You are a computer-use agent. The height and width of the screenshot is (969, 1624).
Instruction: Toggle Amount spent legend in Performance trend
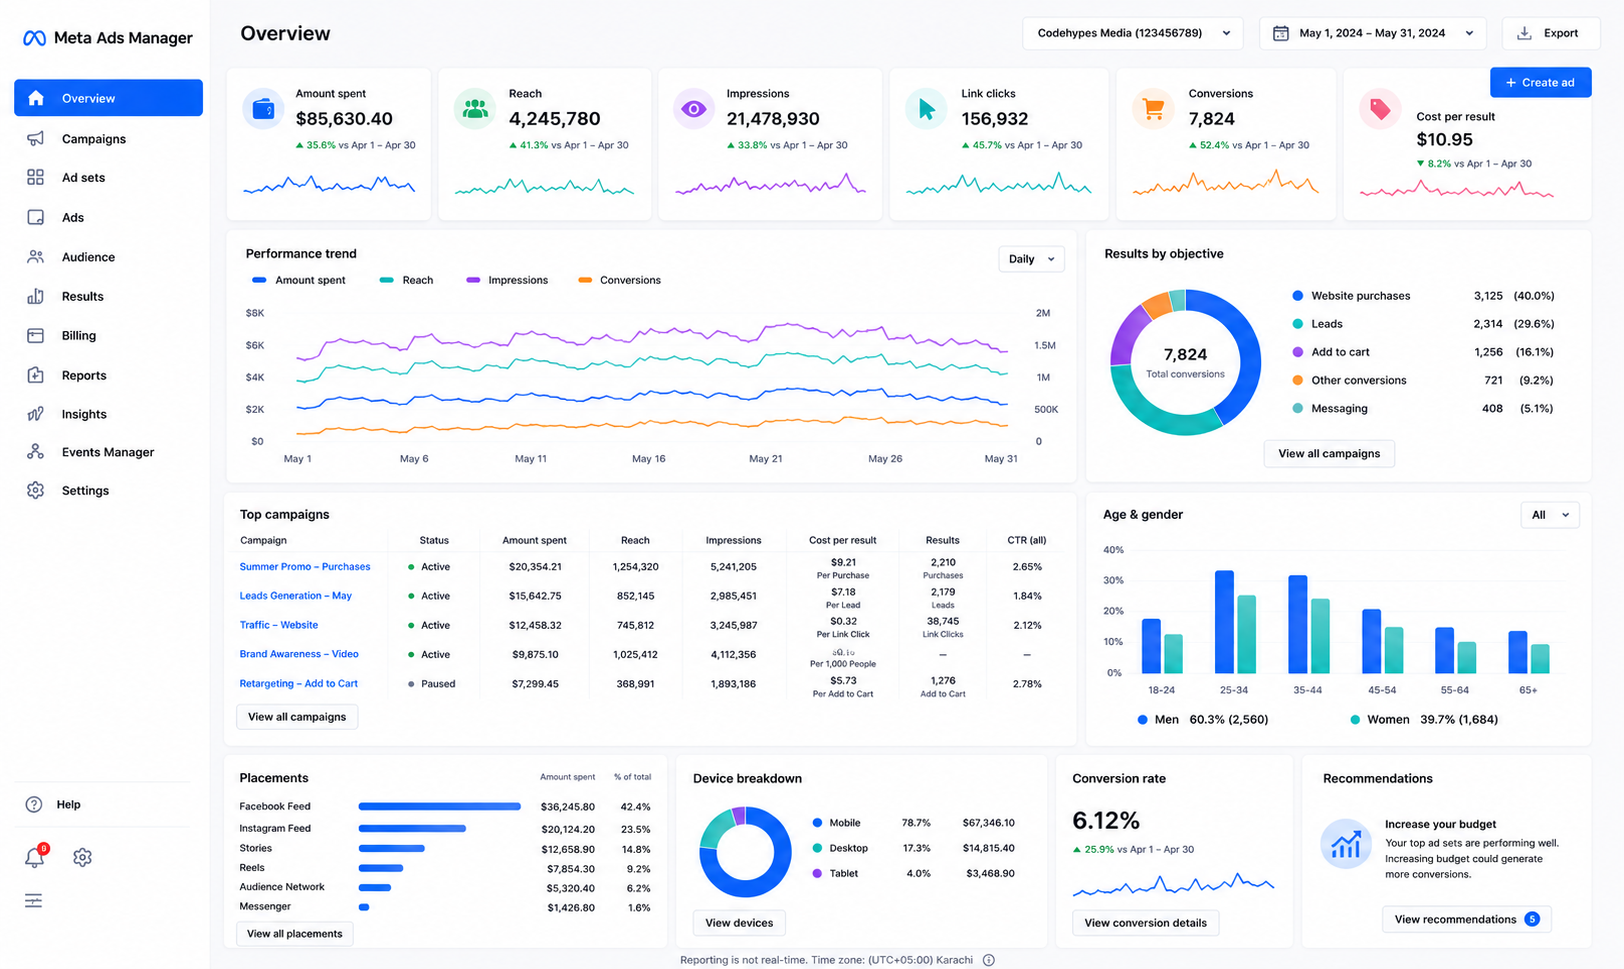click(299, 280)
